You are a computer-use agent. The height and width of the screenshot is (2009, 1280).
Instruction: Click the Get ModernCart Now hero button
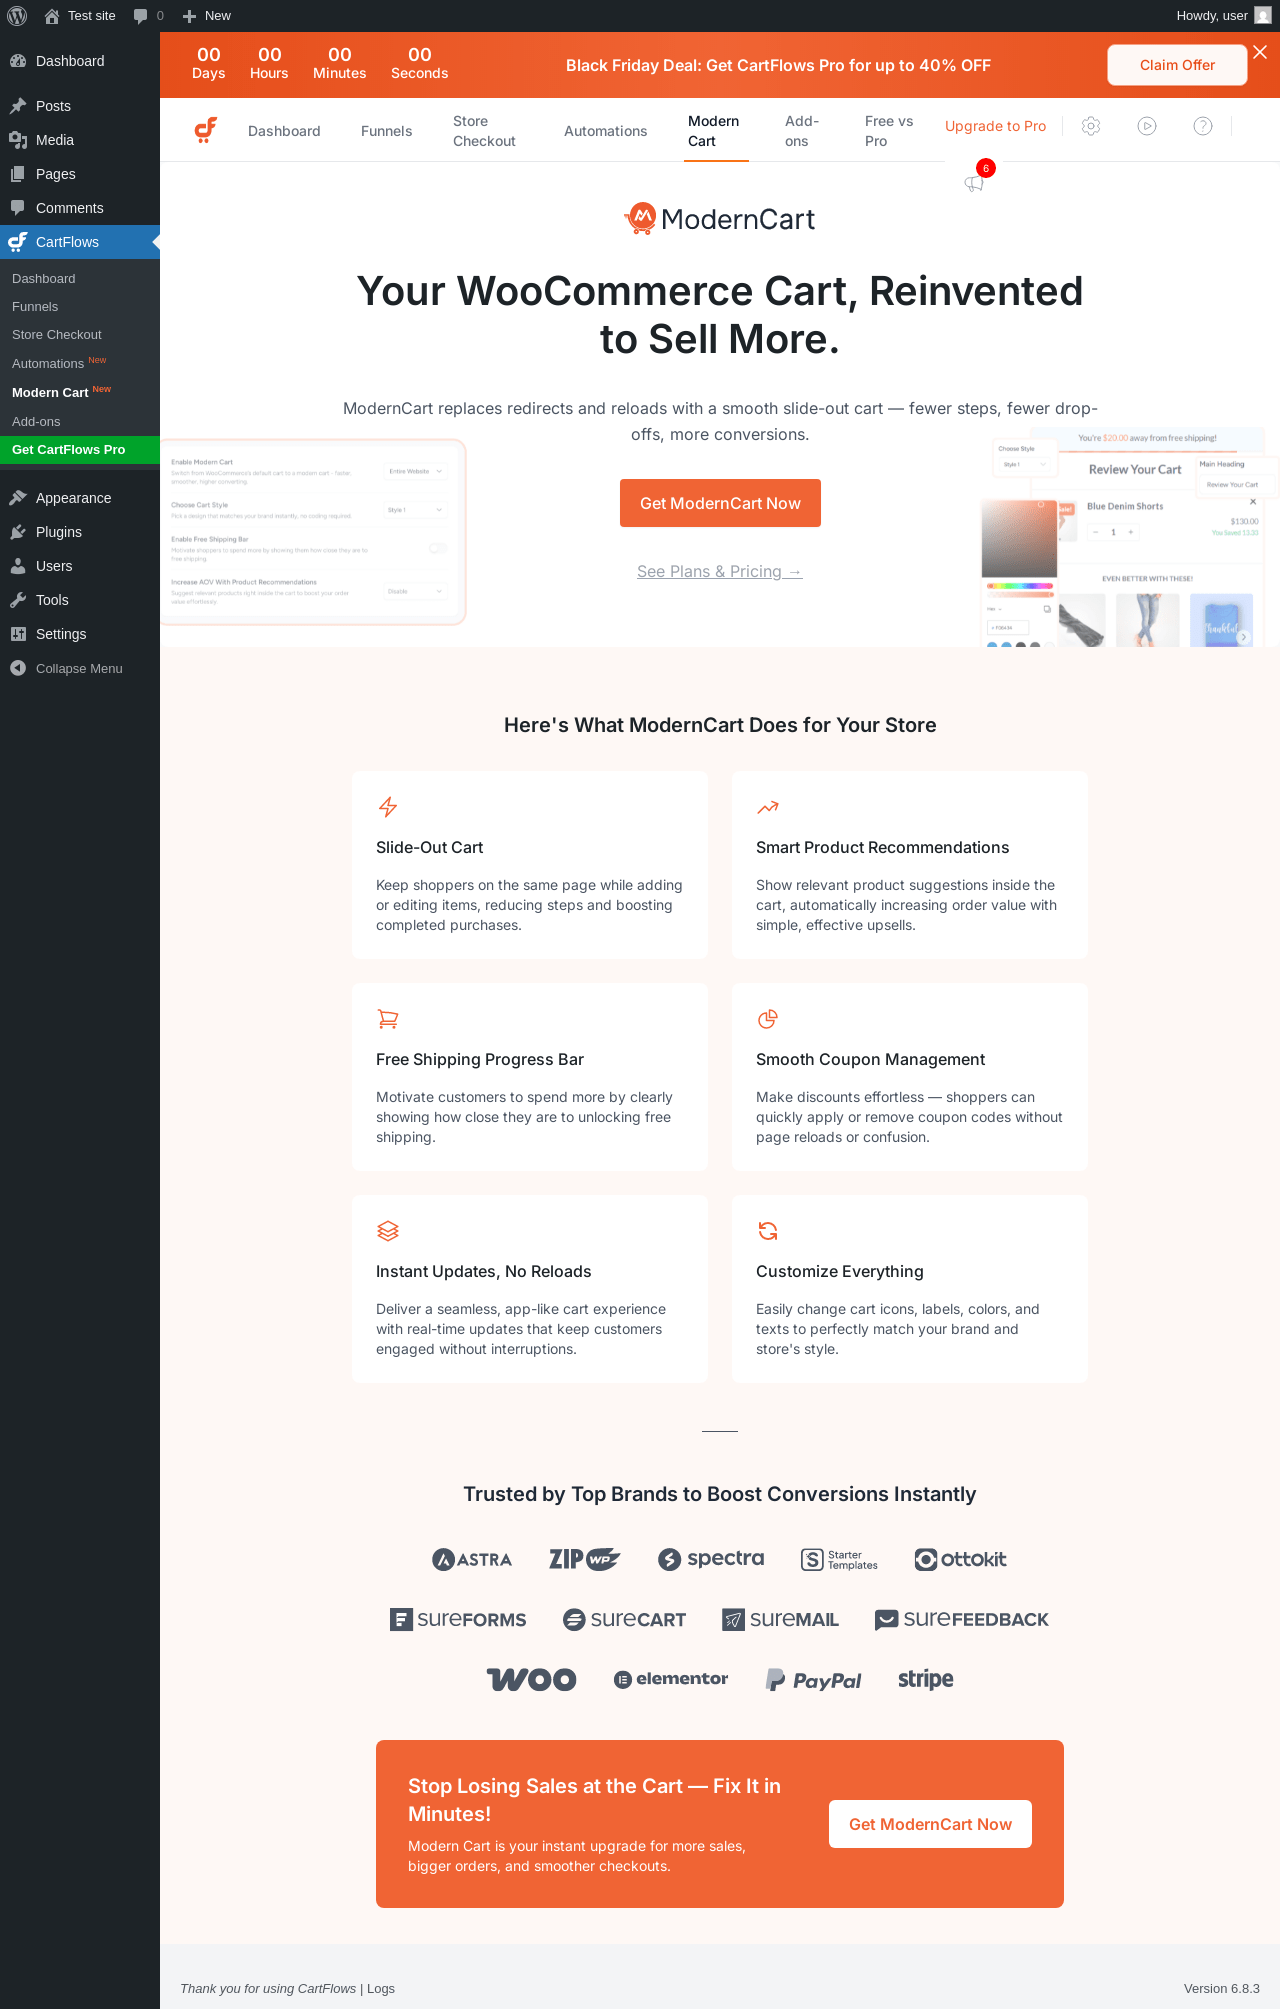720,503
